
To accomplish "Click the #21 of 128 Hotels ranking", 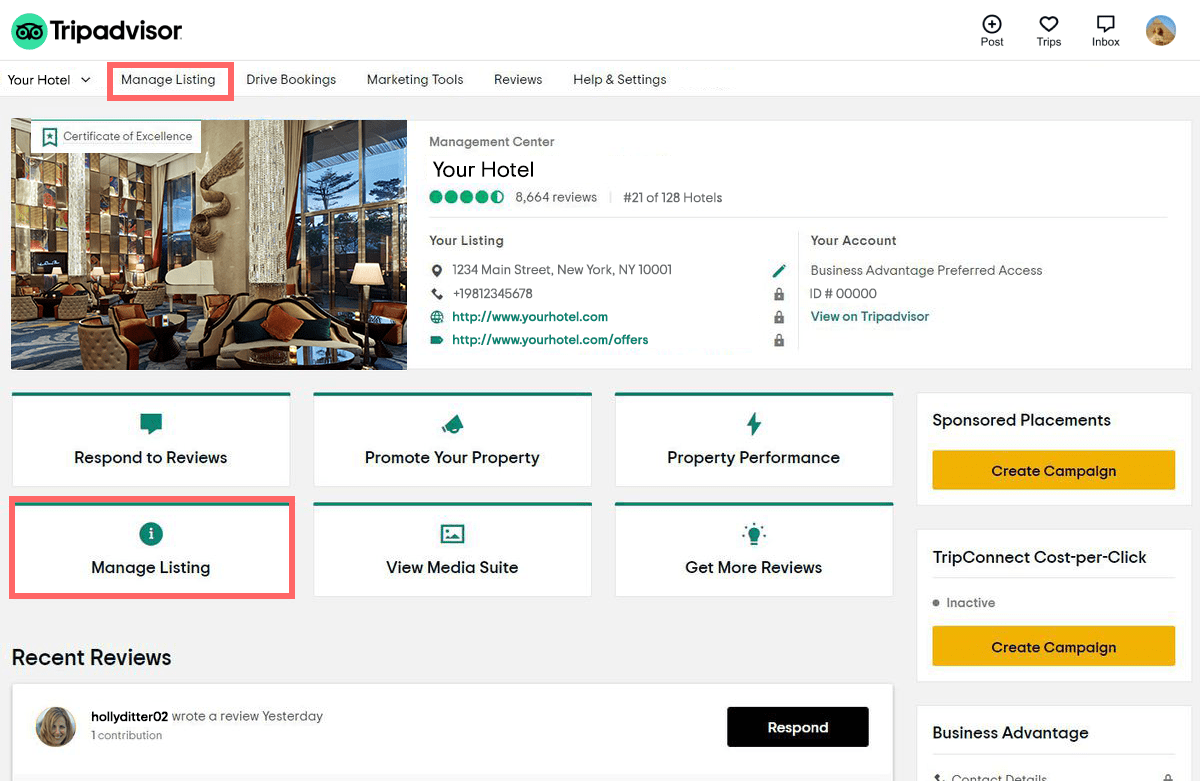I will click(x=672, y=198).
